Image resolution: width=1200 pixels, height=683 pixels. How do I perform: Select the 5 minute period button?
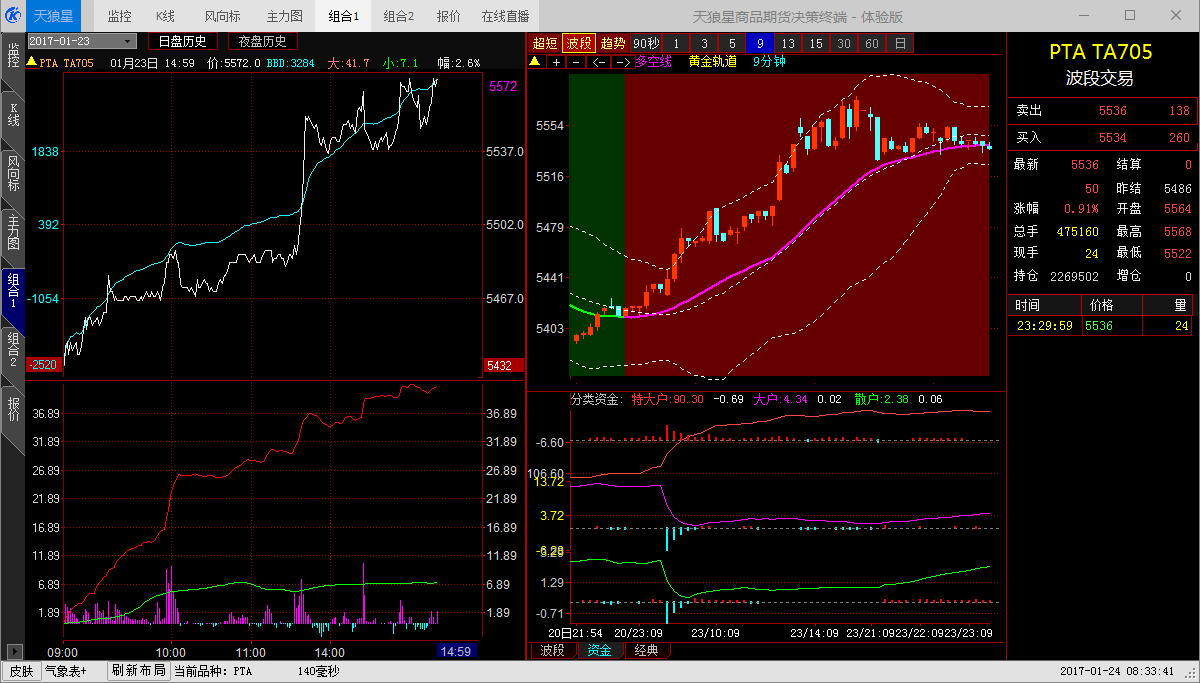tap(733, 43)
